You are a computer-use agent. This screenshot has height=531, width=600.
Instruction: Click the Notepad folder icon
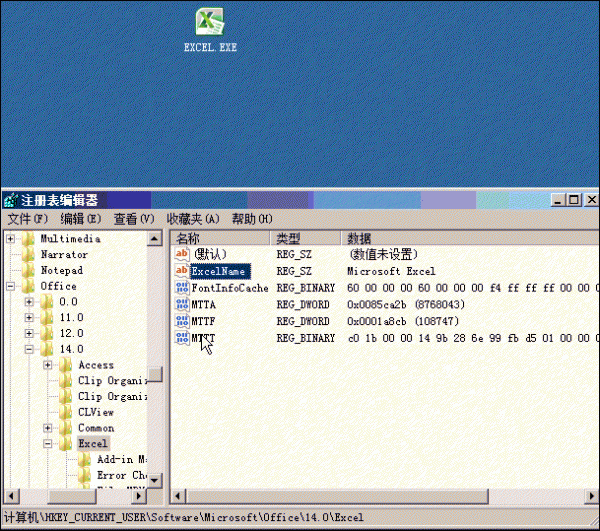pyautogui.click(x=28, y=270)
